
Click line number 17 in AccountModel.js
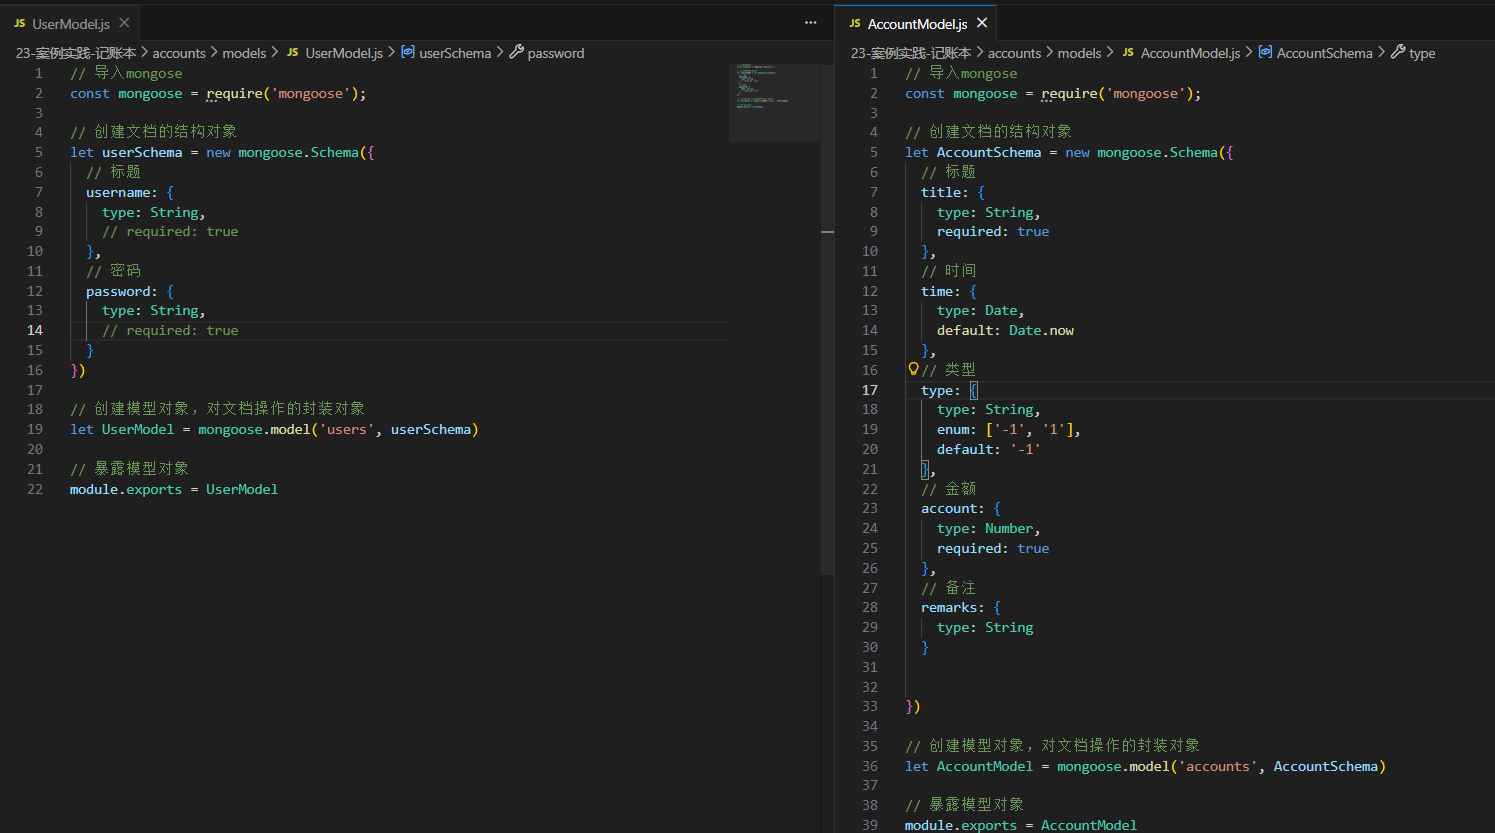point(870,390)
